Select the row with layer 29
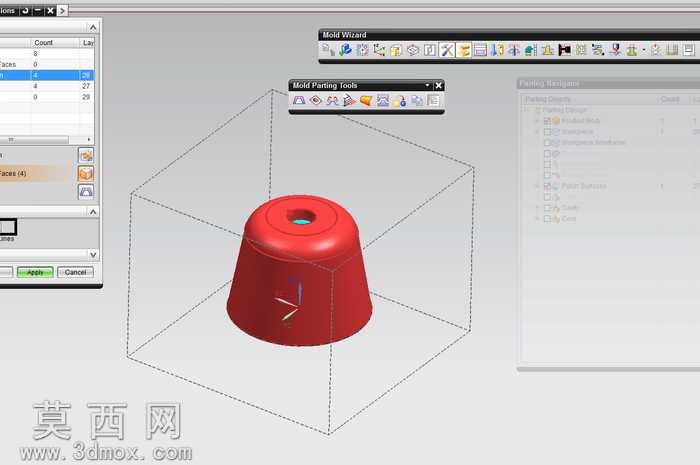The image size is (700, 465). (x=47, y=97)
